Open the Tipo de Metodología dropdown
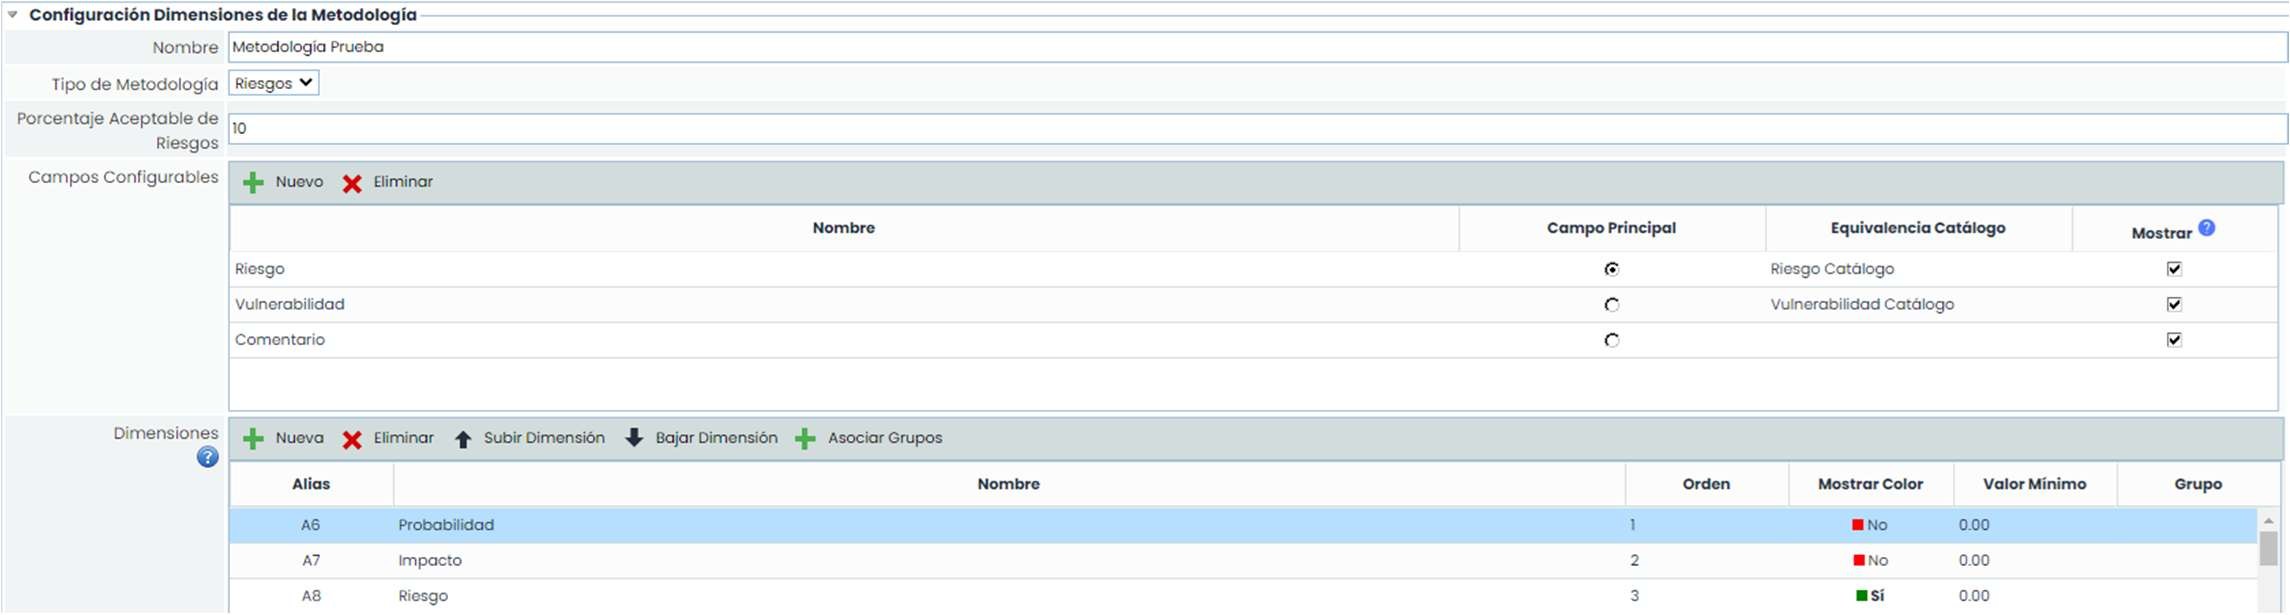 pos(274,83)
